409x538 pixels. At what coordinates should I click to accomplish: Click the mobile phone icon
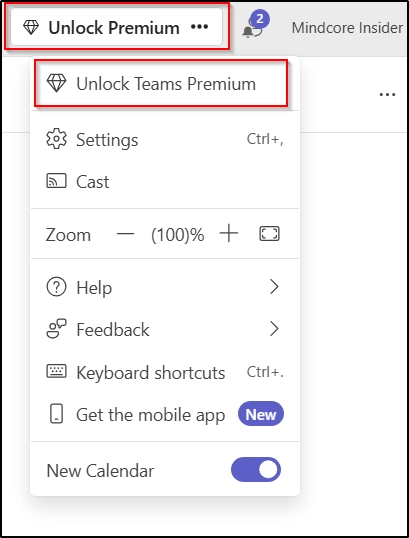(56, 414)
